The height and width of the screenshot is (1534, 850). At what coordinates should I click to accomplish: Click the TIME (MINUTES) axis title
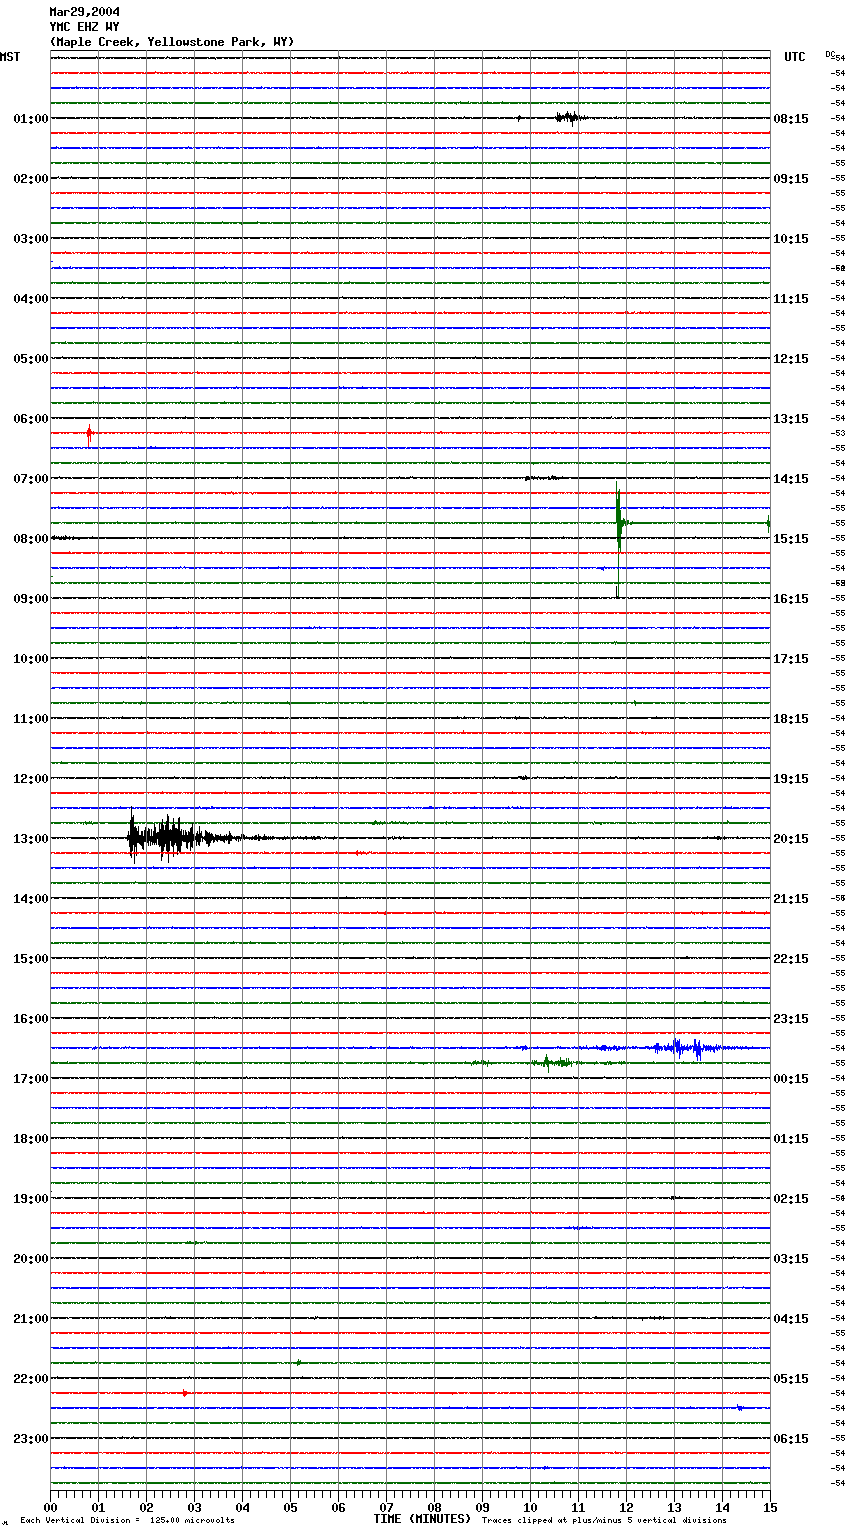421,1519
